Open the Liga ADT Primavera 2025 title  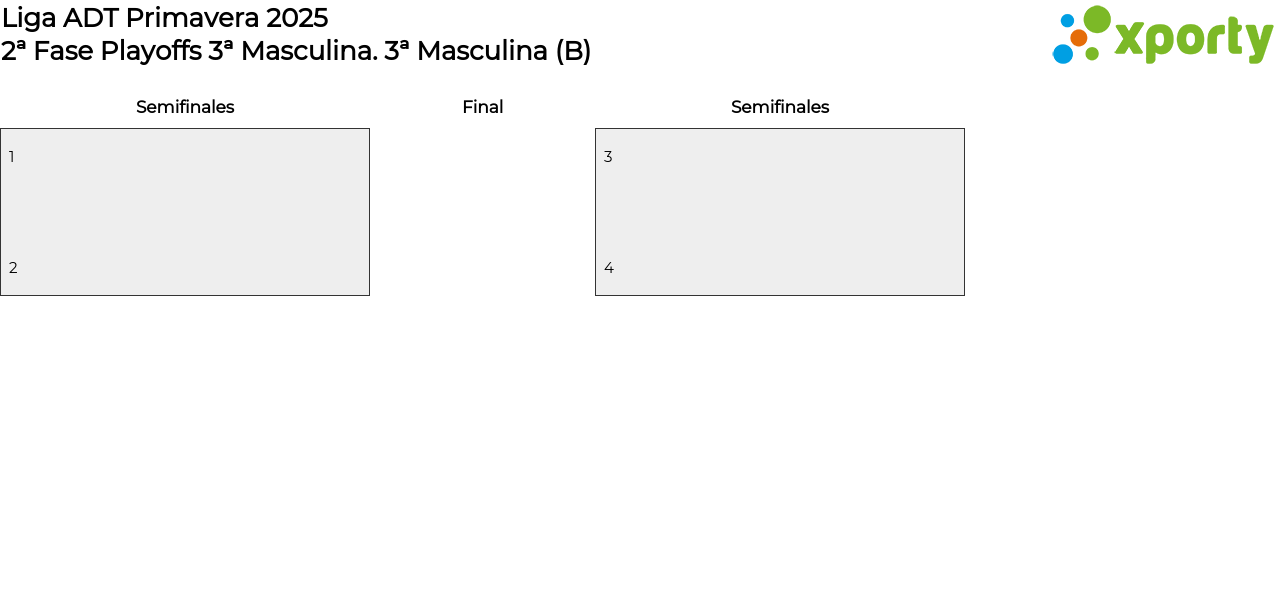[x=164, y=18]
